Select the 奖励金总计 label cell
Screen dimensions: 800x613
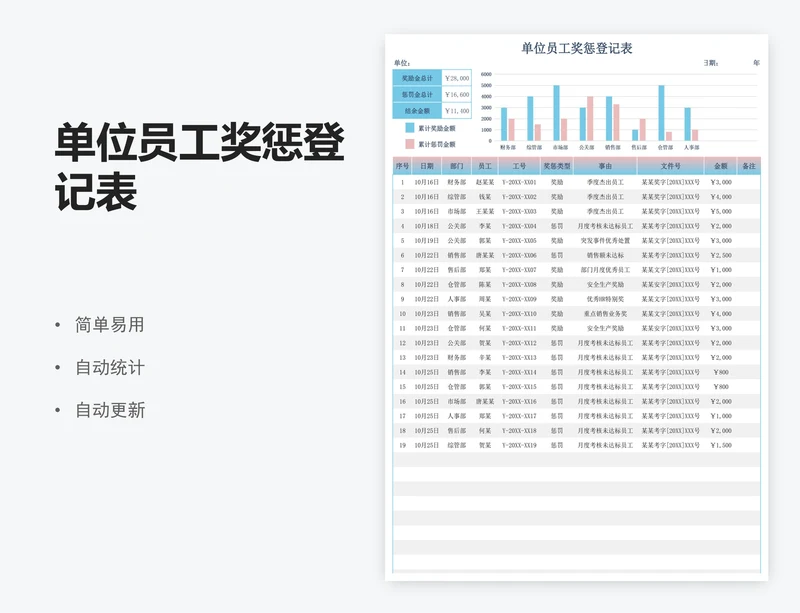pyautogui.click(x=417, y=78)
